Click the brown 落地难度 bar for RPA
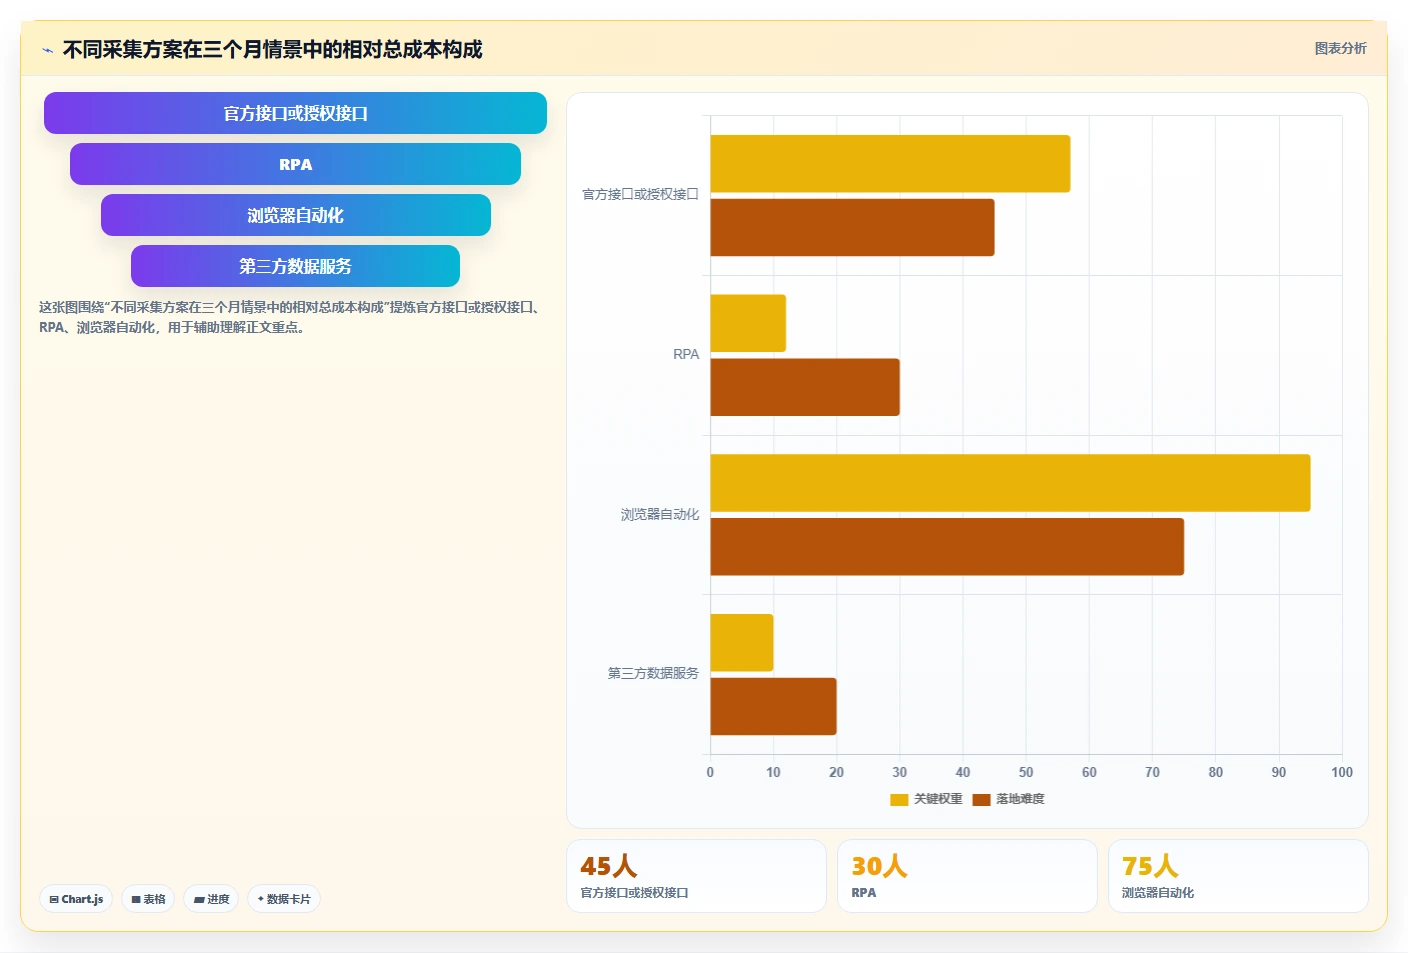This screenshot has height=953, width=1408. coord(805,387)
